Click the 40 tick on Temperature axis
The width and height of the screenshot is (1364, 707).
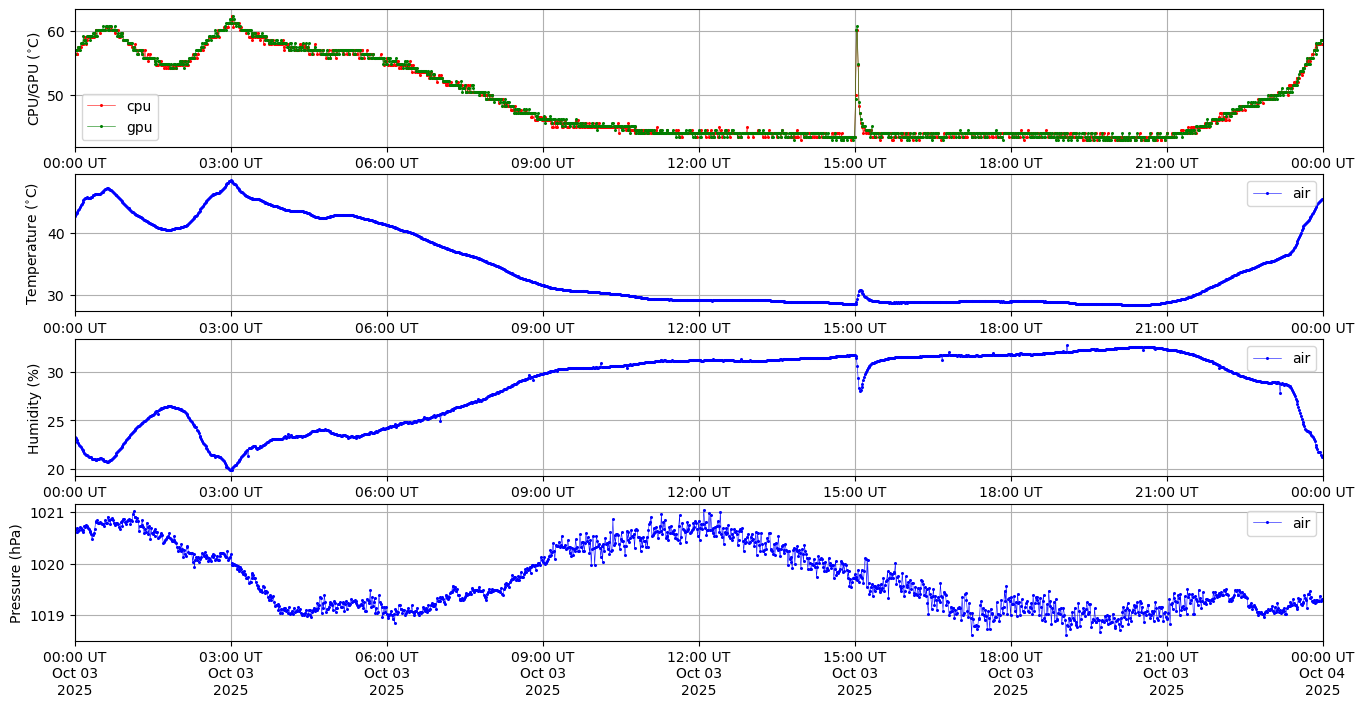[55, 234]
